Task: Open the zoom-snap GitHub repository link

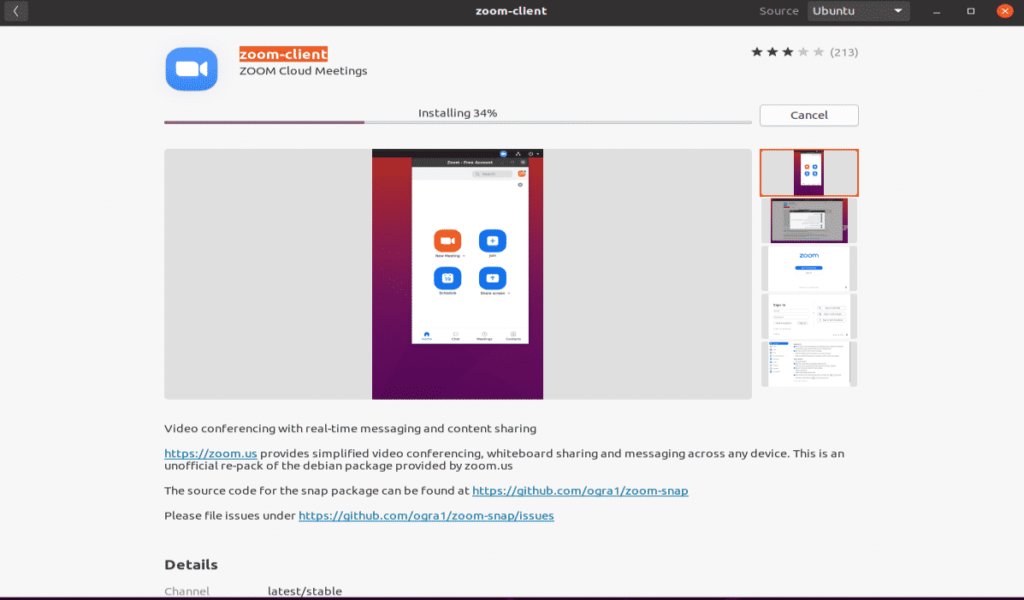Action: (x=580, y=491)
